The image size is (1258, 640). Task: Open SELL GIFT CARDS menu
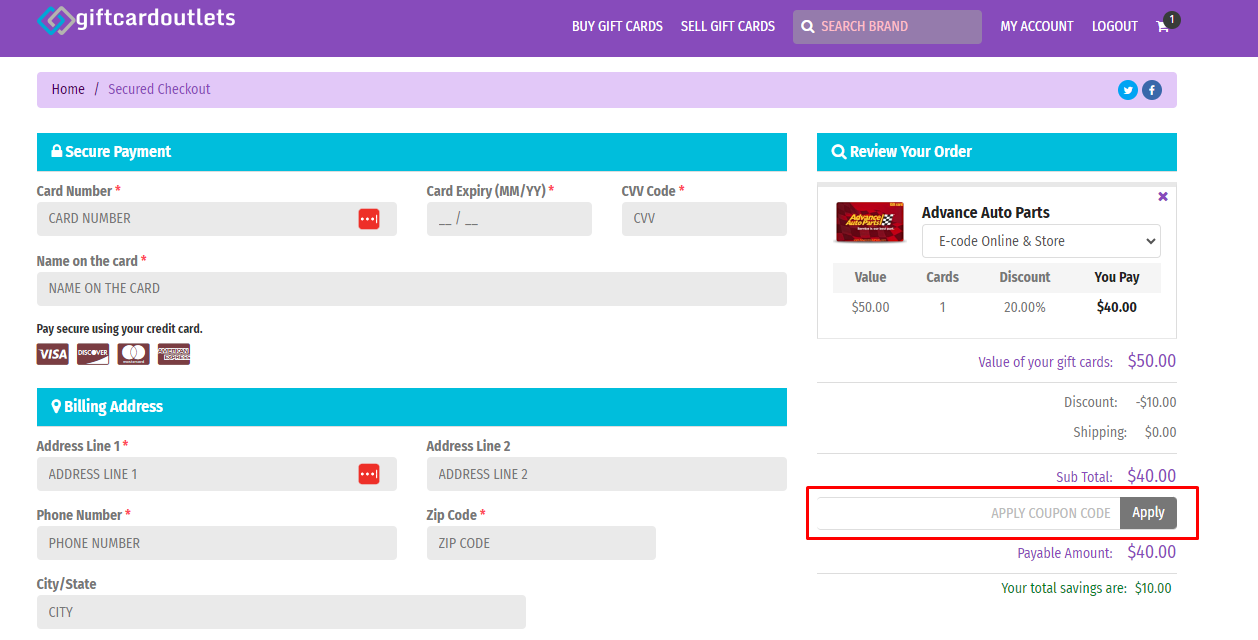point(728,27)
